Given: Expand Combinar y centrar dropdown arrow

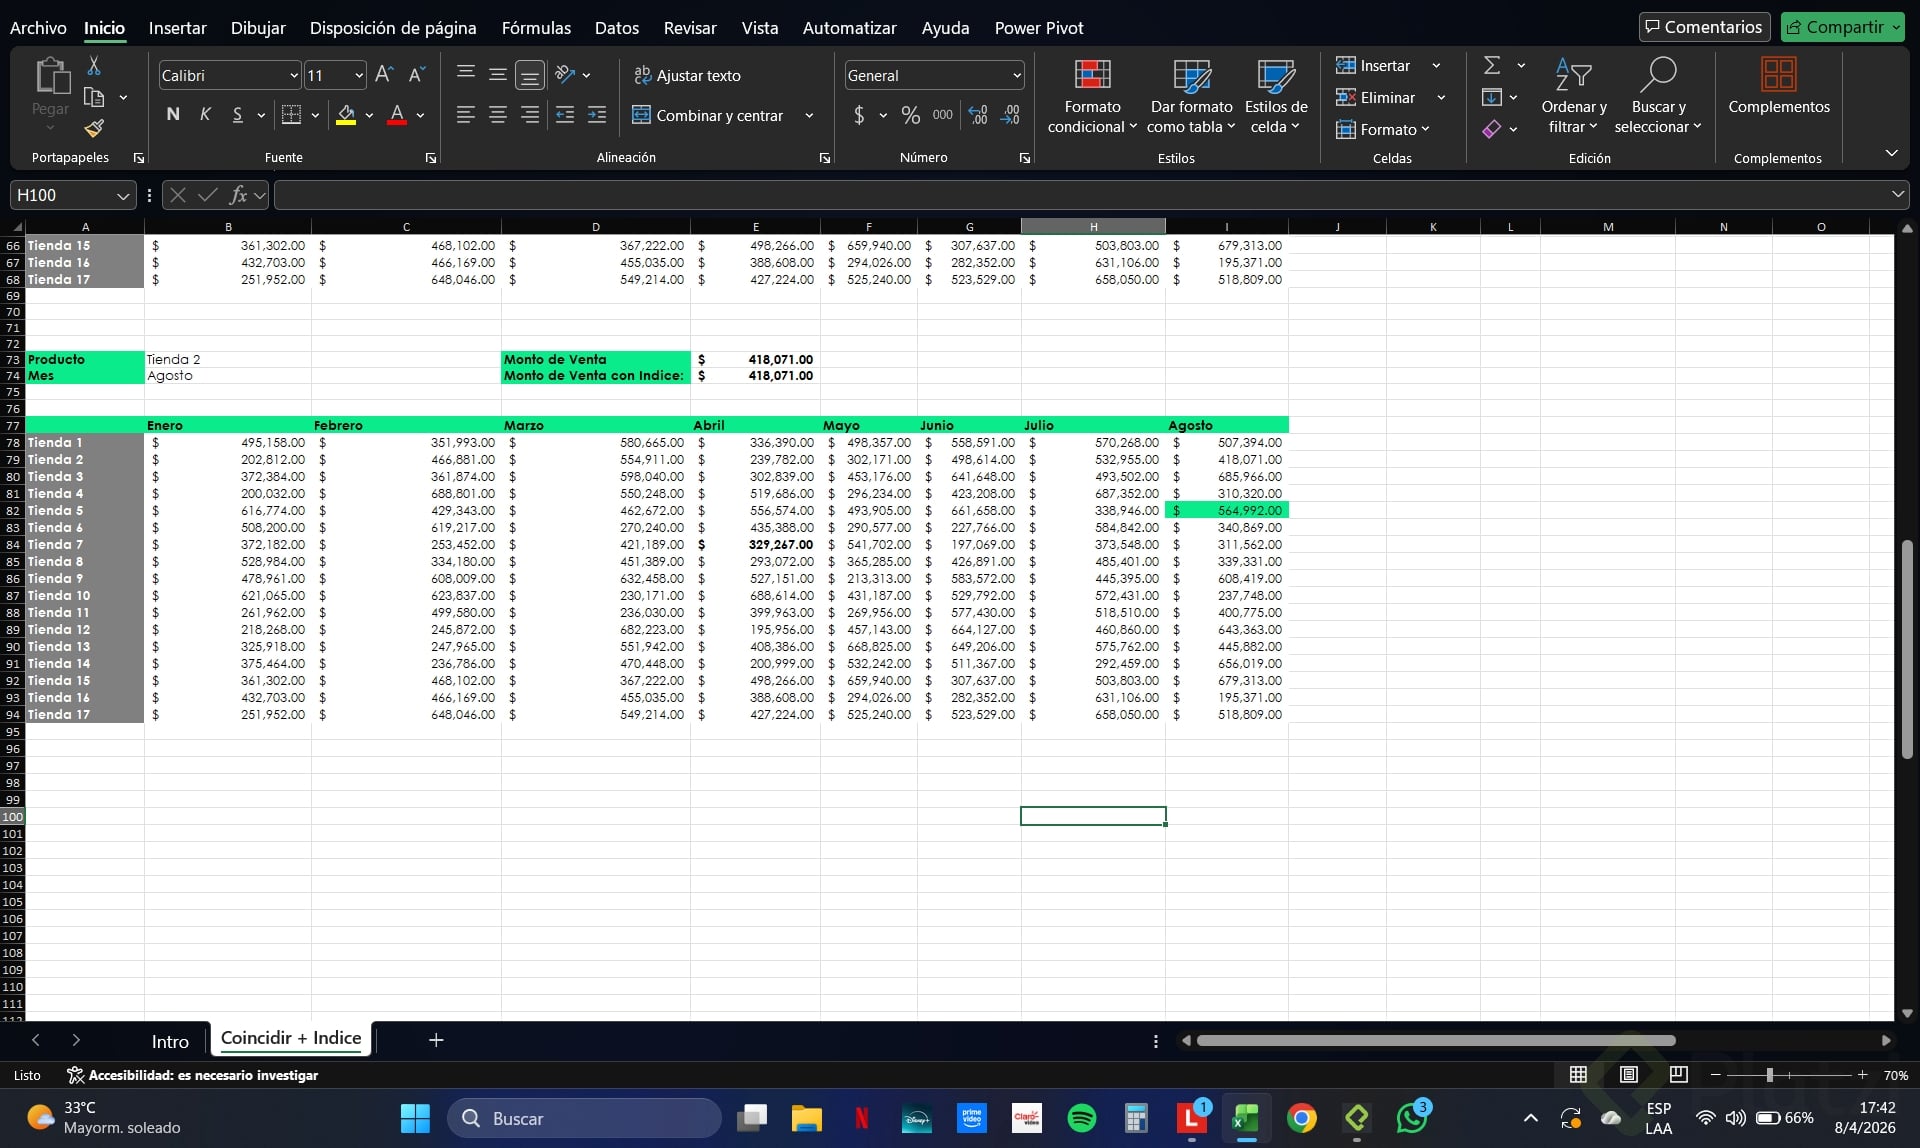Looking at the screenshot, I should click(x=809, y=116).
